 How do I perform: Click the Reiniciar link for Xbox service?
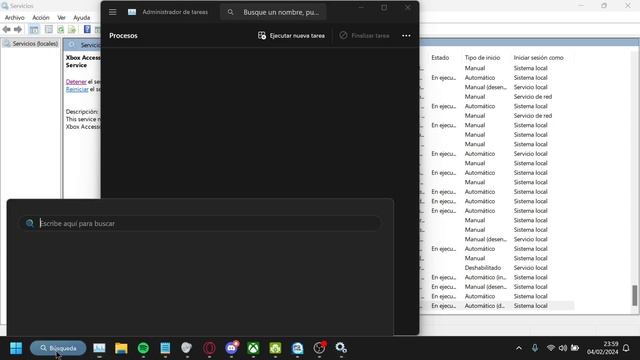tap(77, 89)
